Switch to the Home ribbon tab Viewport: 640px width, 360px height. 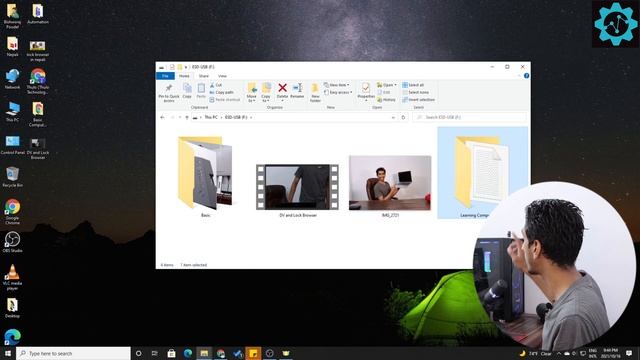point(184,76)
